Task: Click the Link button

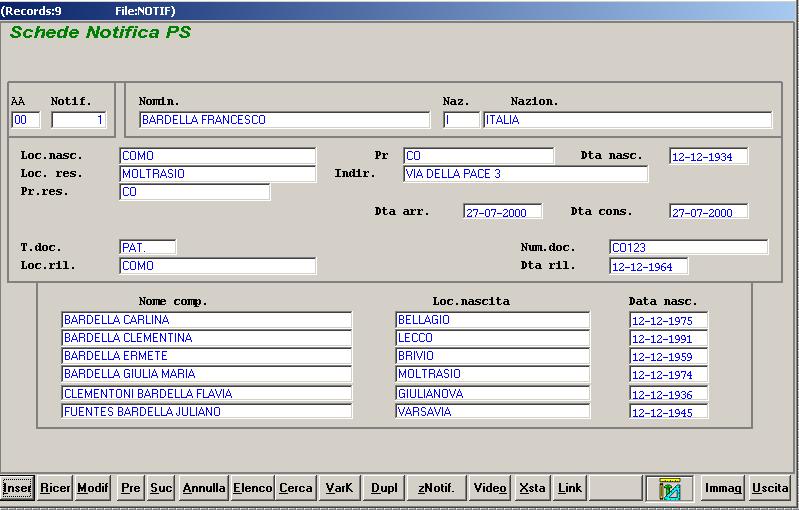Action: click(x=570, y=488)
